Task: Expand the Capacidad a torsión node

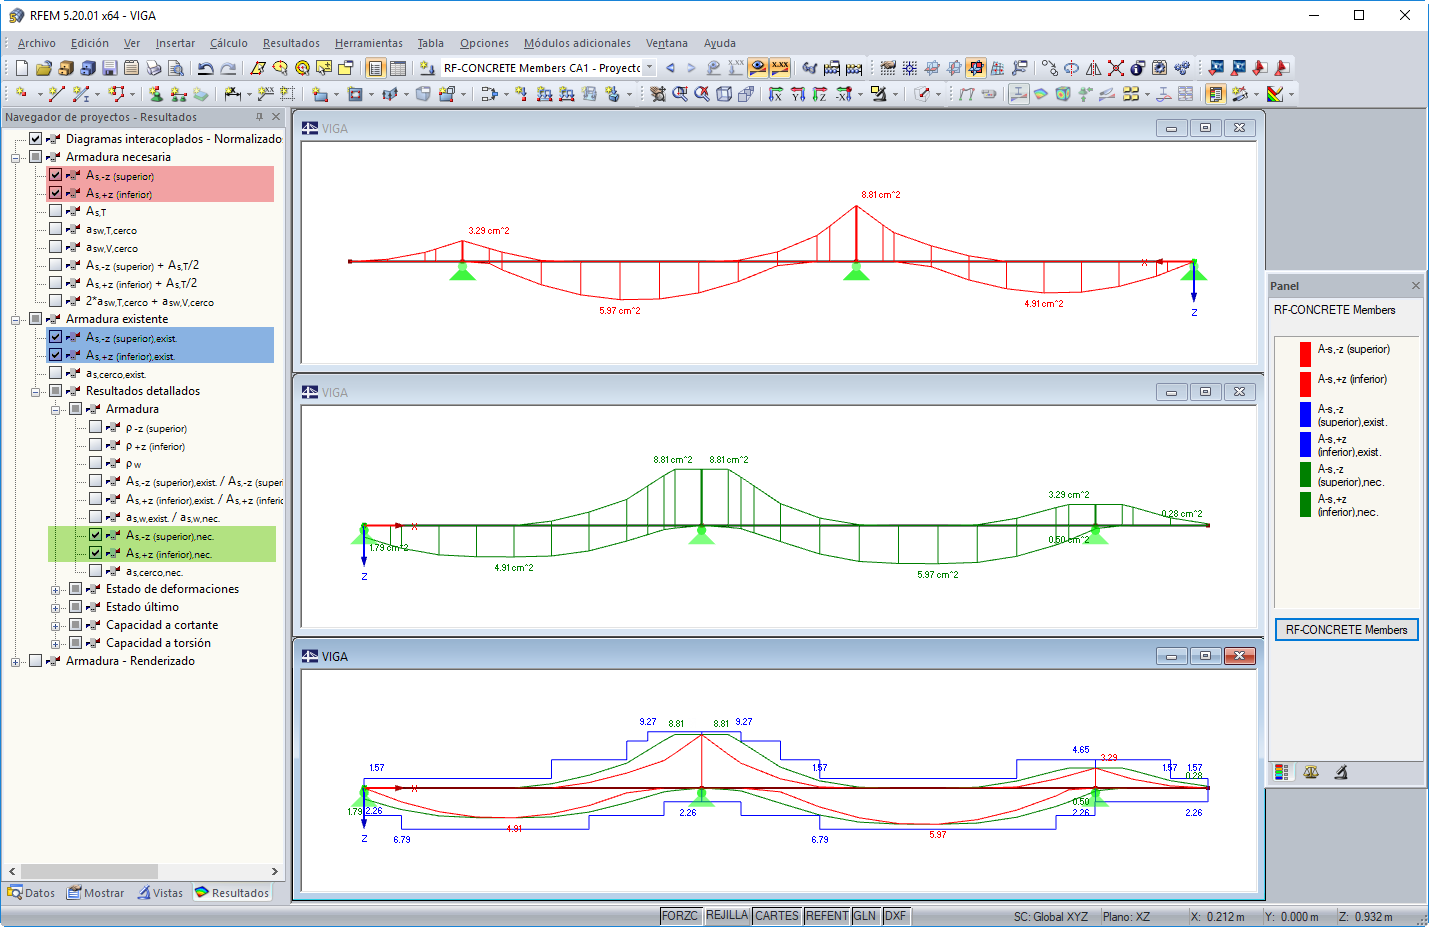Action: (55, 643)
